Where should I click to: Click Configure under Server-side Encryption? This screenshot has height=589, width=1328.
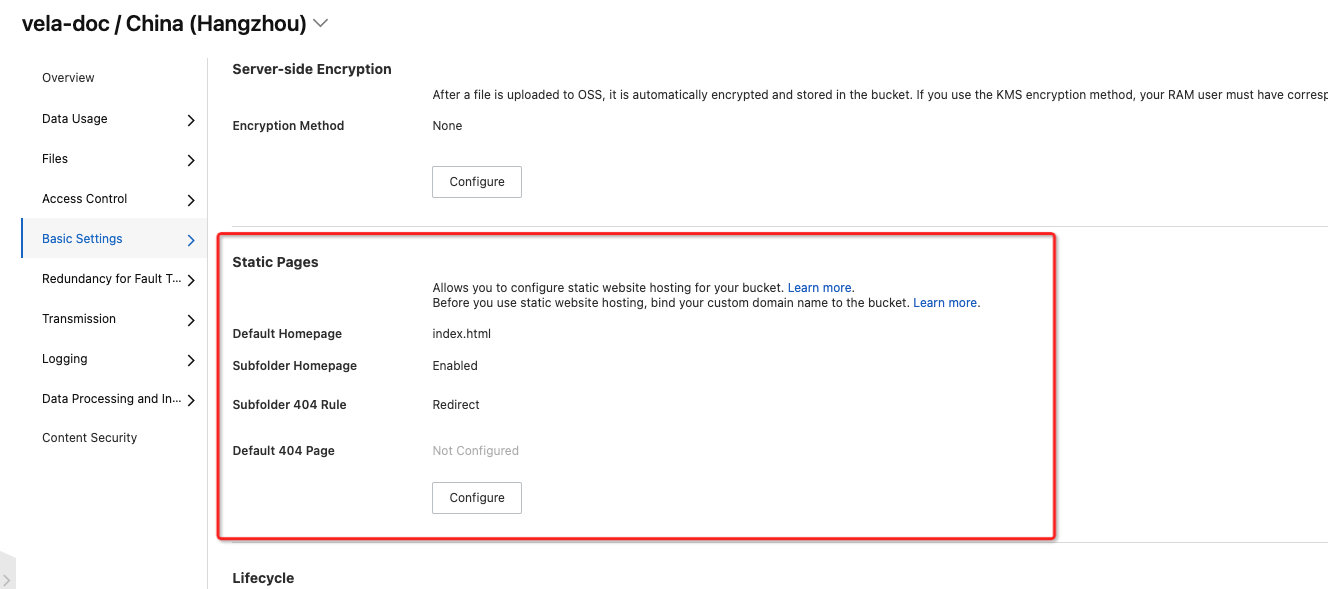(x=477, y=182)
